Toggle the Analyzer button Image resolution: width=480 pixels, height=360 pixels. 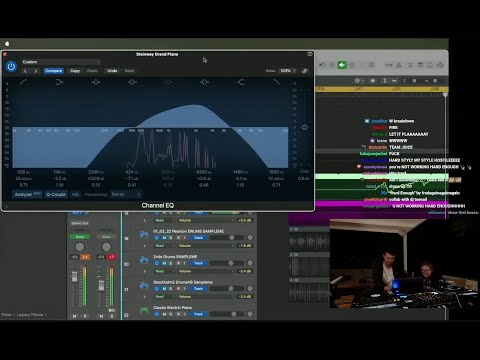click(x=28, y=194)
